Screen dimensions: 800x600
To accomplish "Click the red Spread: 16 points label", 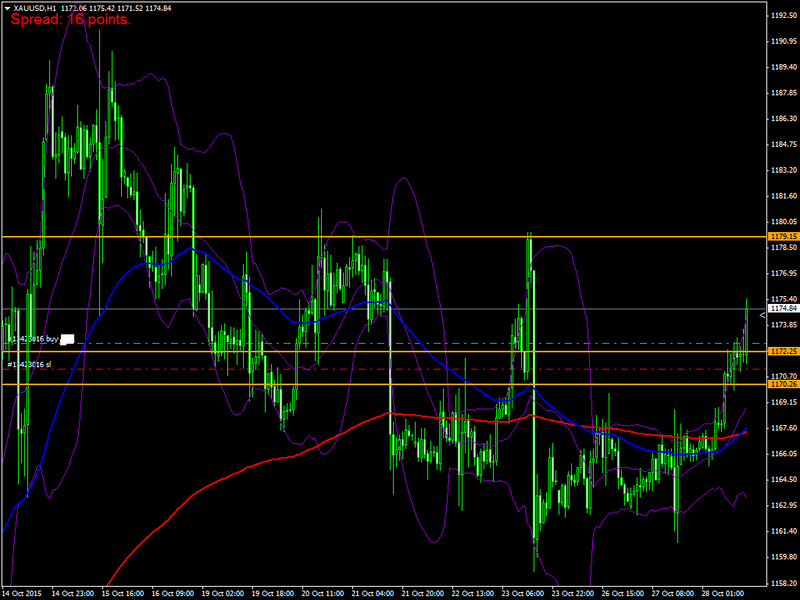I will pyautogui.click(x=70, y=20).
